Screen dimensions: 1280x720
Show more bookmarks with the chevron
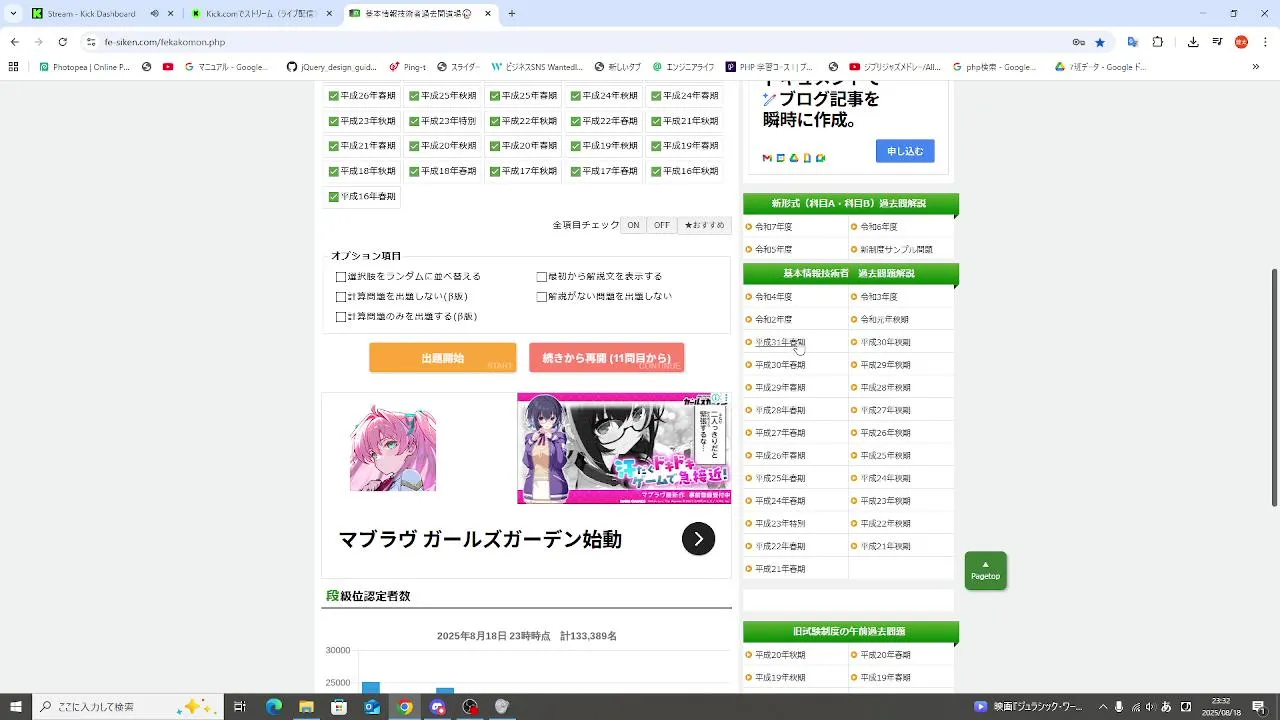tap(1256, 67)
